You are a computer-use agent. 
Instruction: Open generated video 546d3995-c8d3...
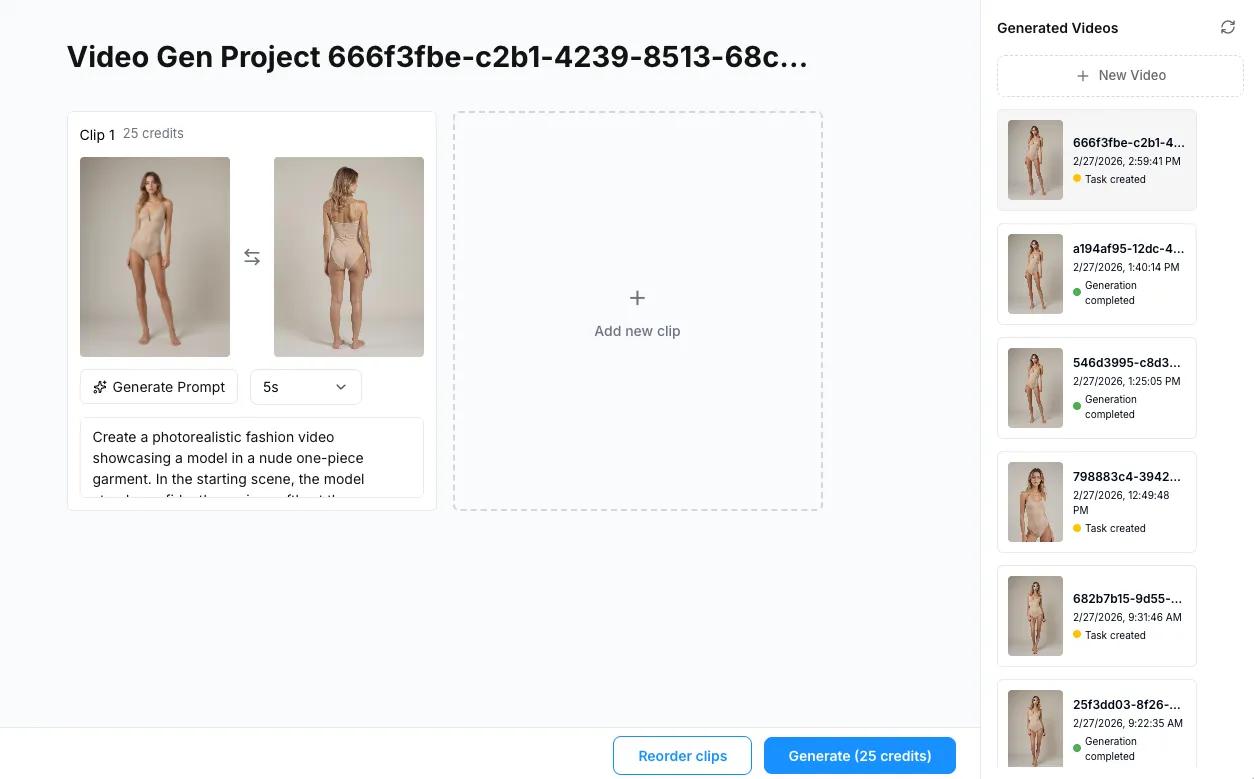pyautogui.click(x=1097, y=388)
